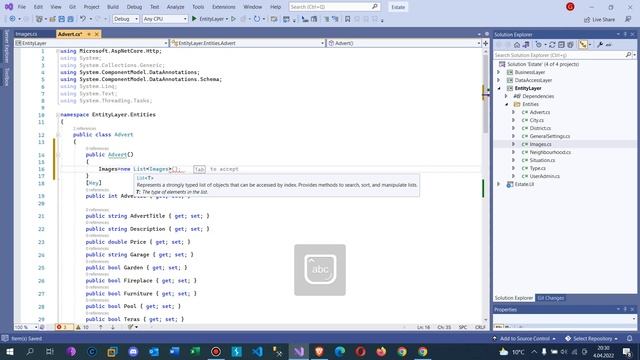The image size is (640, 360).
Task: Collapse the Entities folder
Action: 506,104
